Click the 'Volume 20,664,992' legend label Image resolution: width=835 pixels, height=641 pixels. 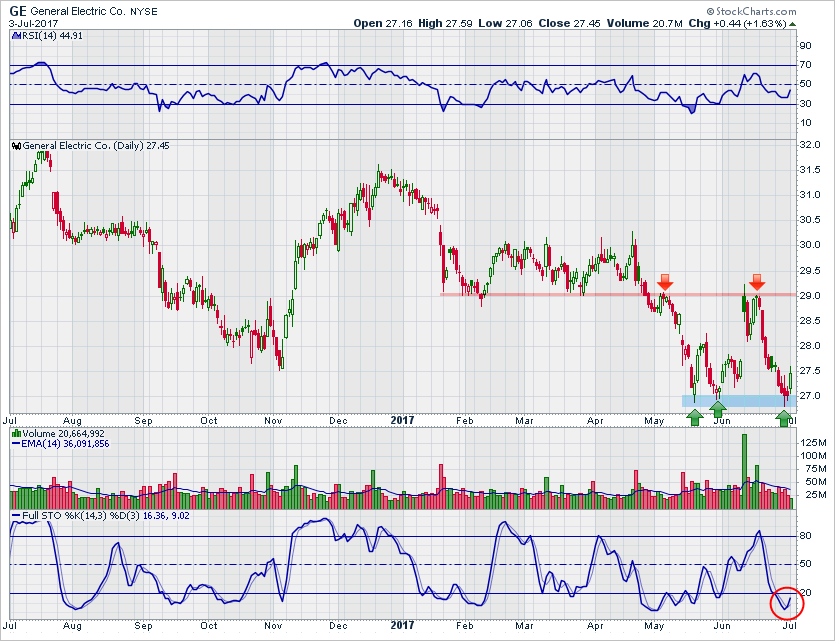(x=63, y=434)
